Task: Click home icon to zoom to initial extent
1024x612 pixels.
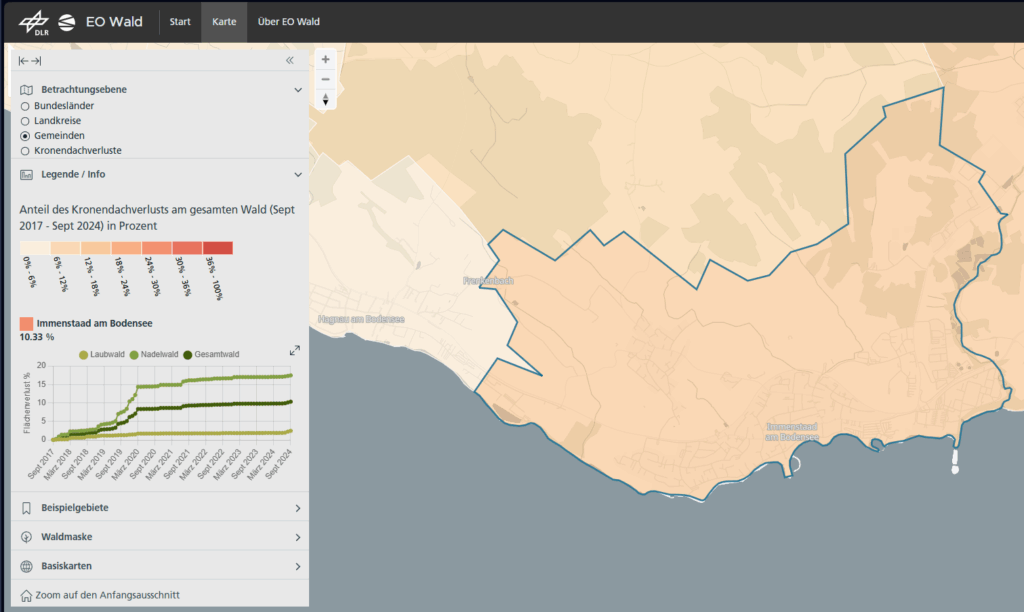Action: coord(26,595)
